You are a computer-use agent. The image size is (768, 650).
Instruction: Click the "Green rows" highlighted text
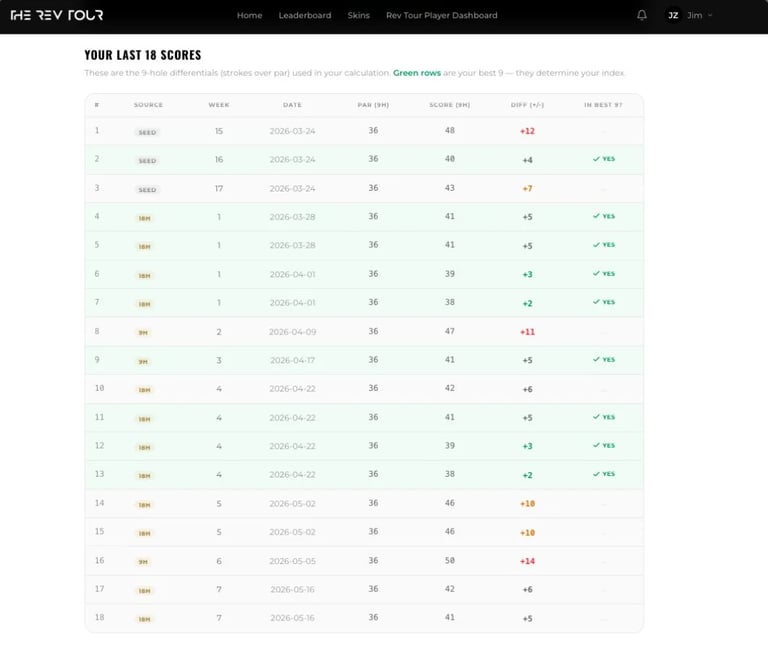coord(417,73)
